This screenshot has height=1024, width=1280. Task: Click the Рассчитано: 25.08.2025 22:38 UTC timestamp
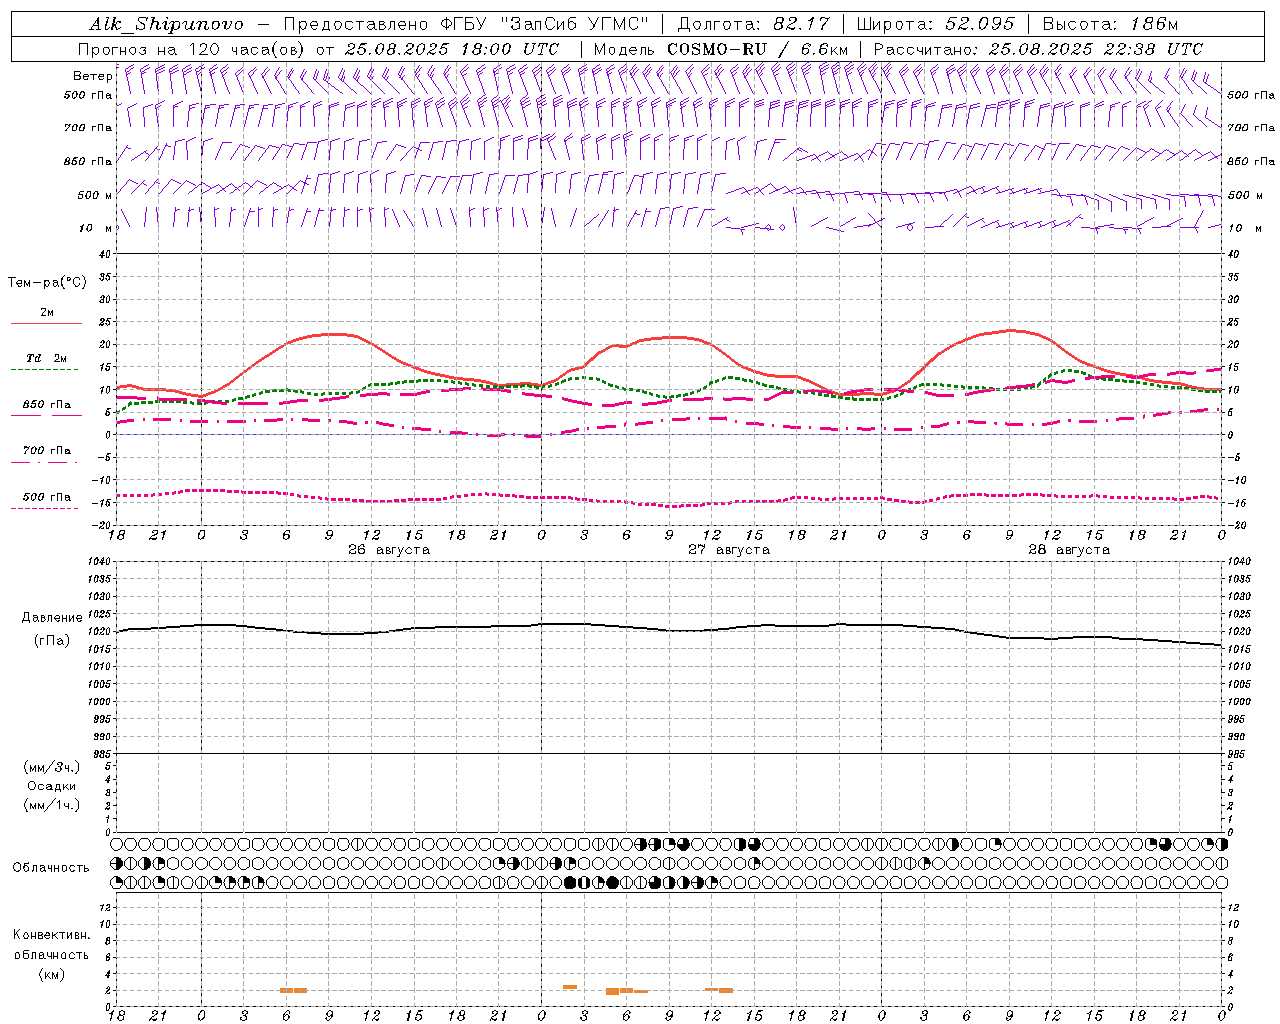(1038, 49)
